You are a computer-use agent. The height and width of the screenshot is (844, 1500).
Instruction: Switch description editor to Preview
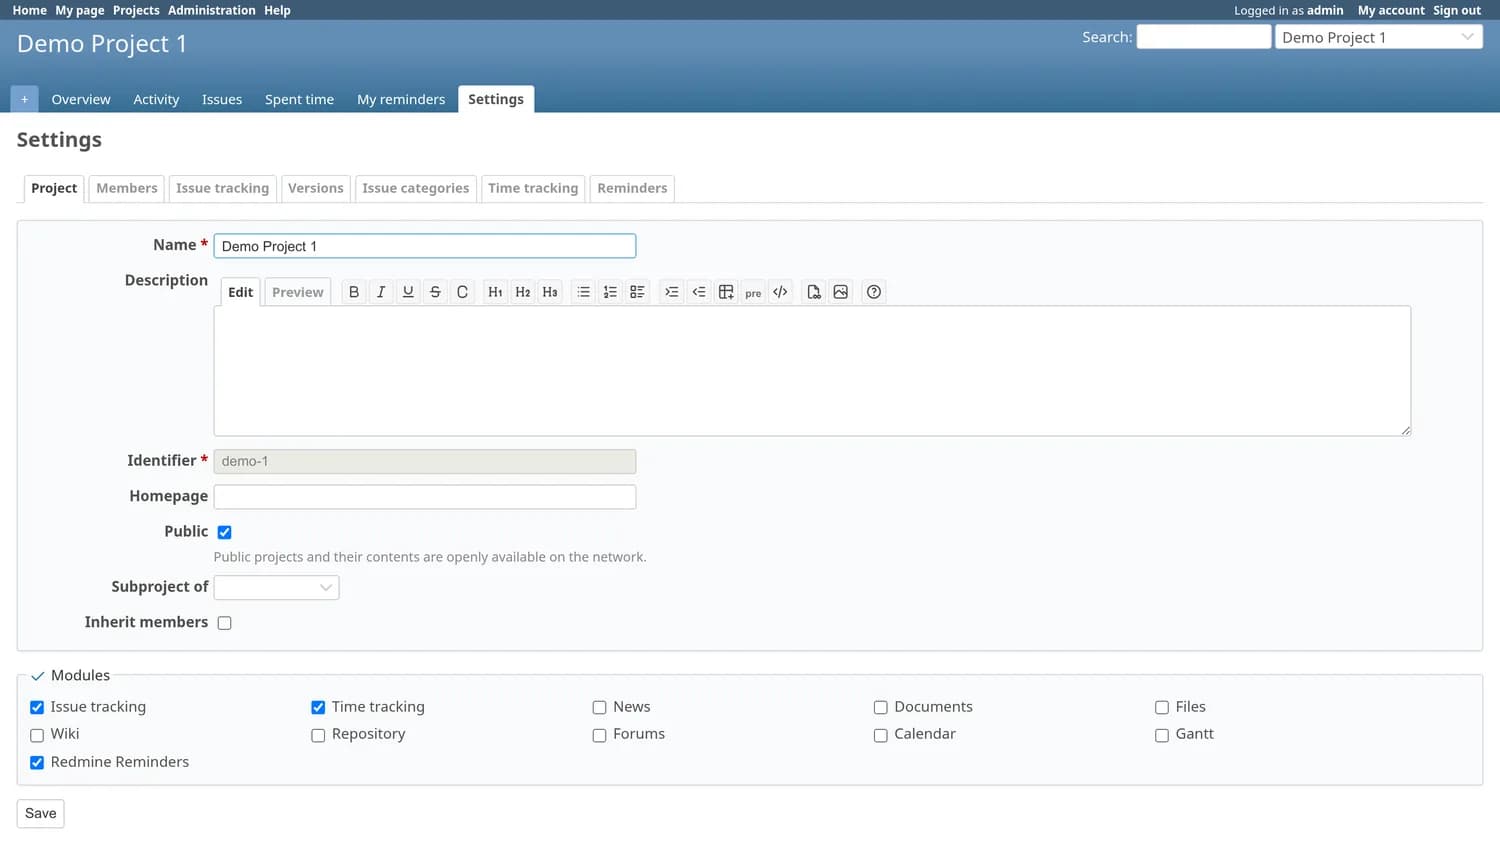(x=298, y=292)
